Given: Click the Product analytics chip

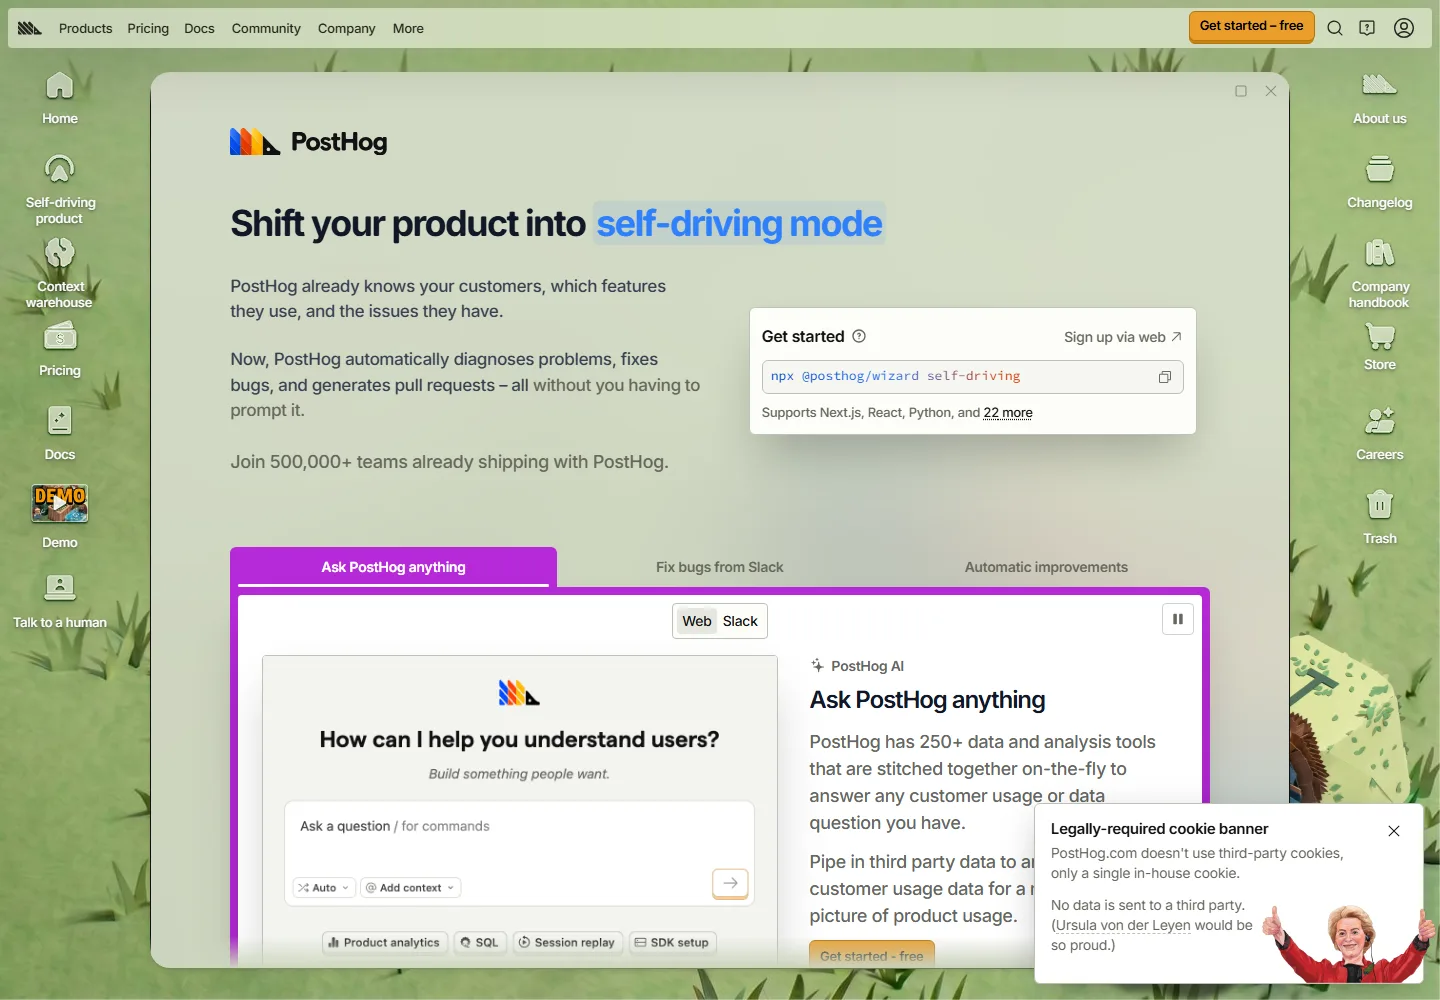Looking at the screenshot, I should (x=384, y=943).
